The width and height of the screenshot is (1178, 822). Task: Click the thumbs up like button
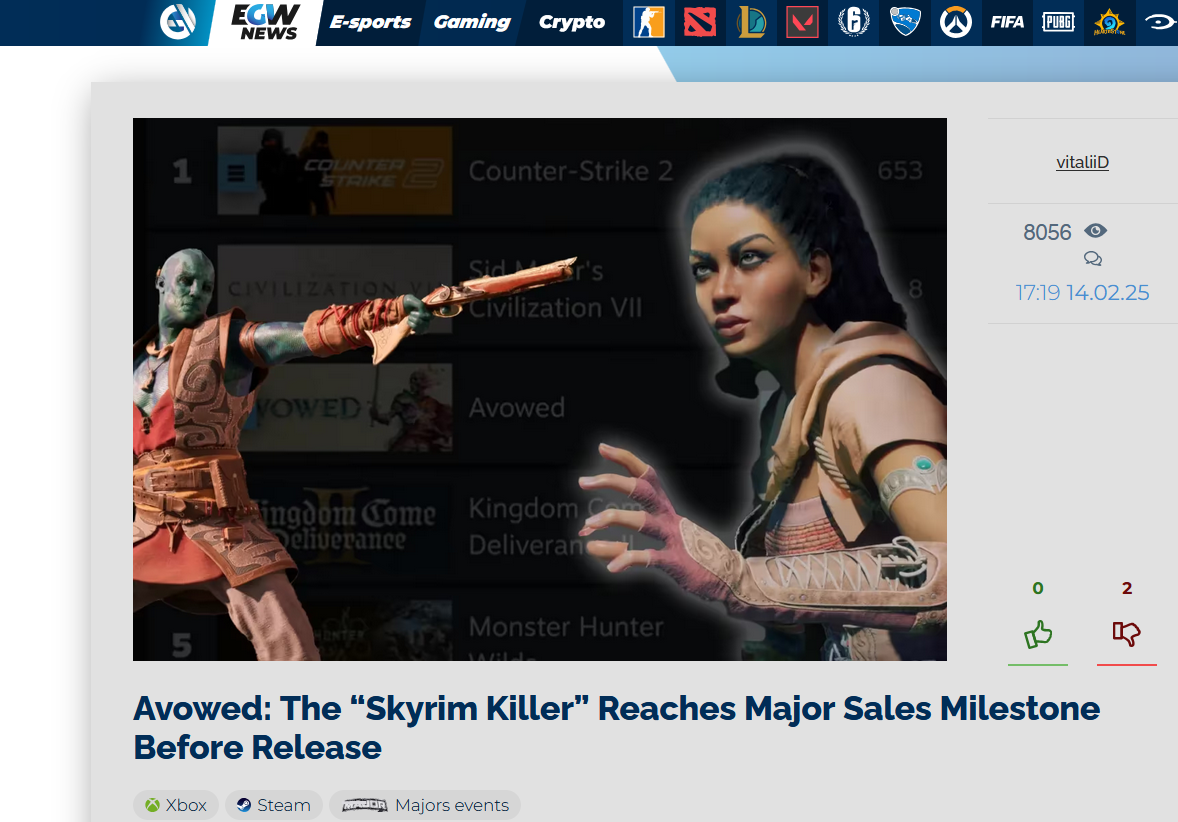pyautogui.click(x=1038, y=634)
